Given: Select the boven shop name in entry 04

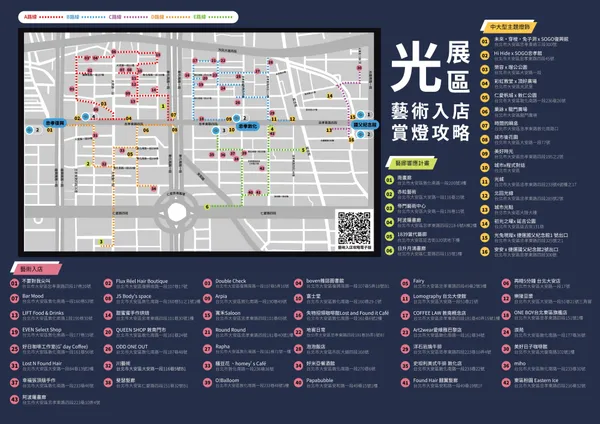Looking at the screenshot, I should coord(325,281).
